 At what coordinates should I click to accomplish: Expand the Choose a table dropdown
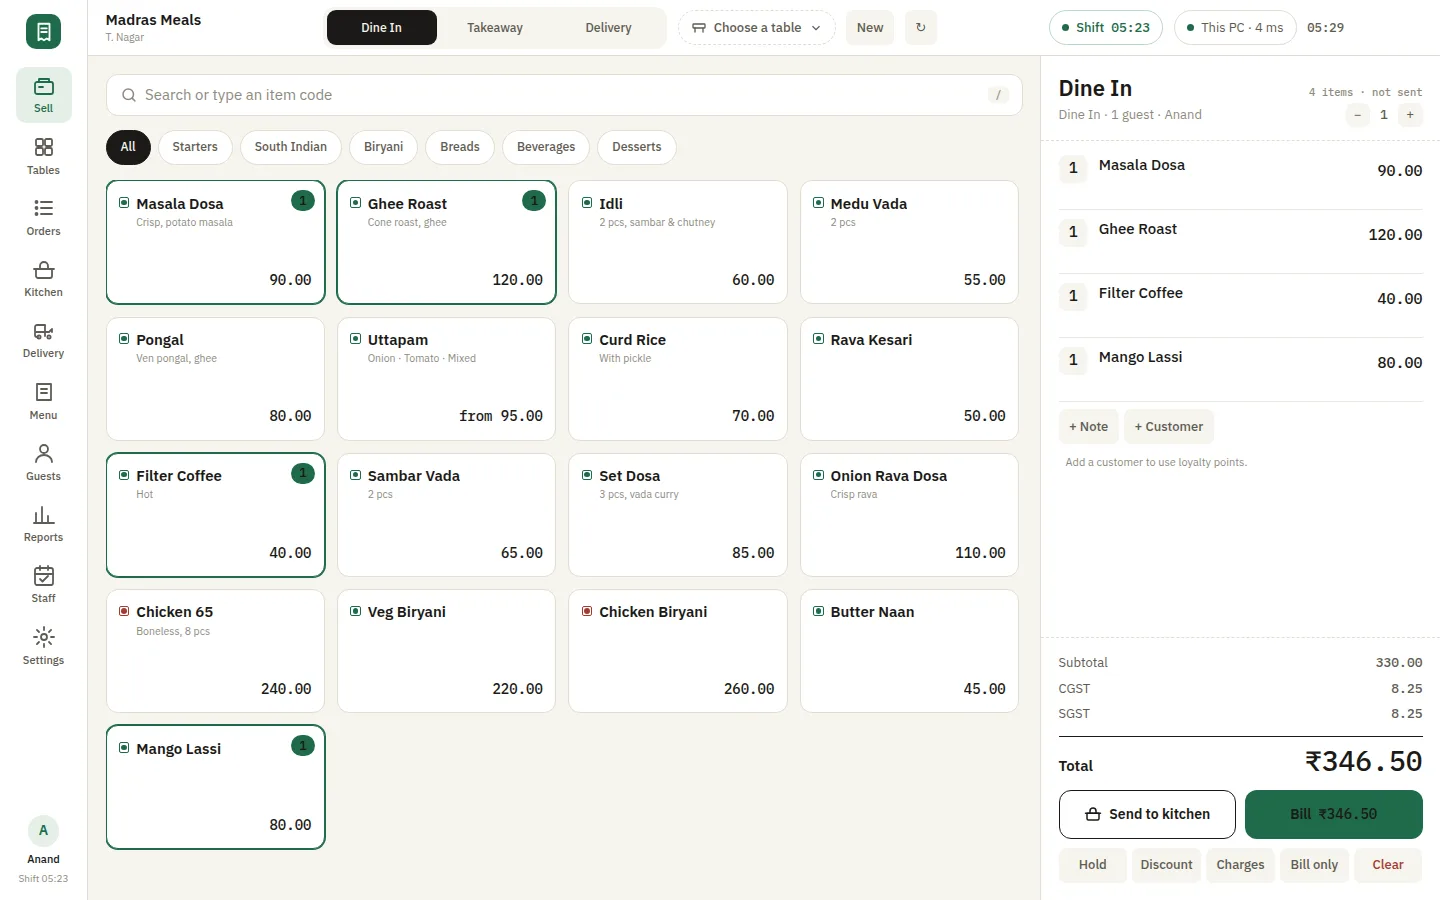pyautogui.click(x=757, y=28)
